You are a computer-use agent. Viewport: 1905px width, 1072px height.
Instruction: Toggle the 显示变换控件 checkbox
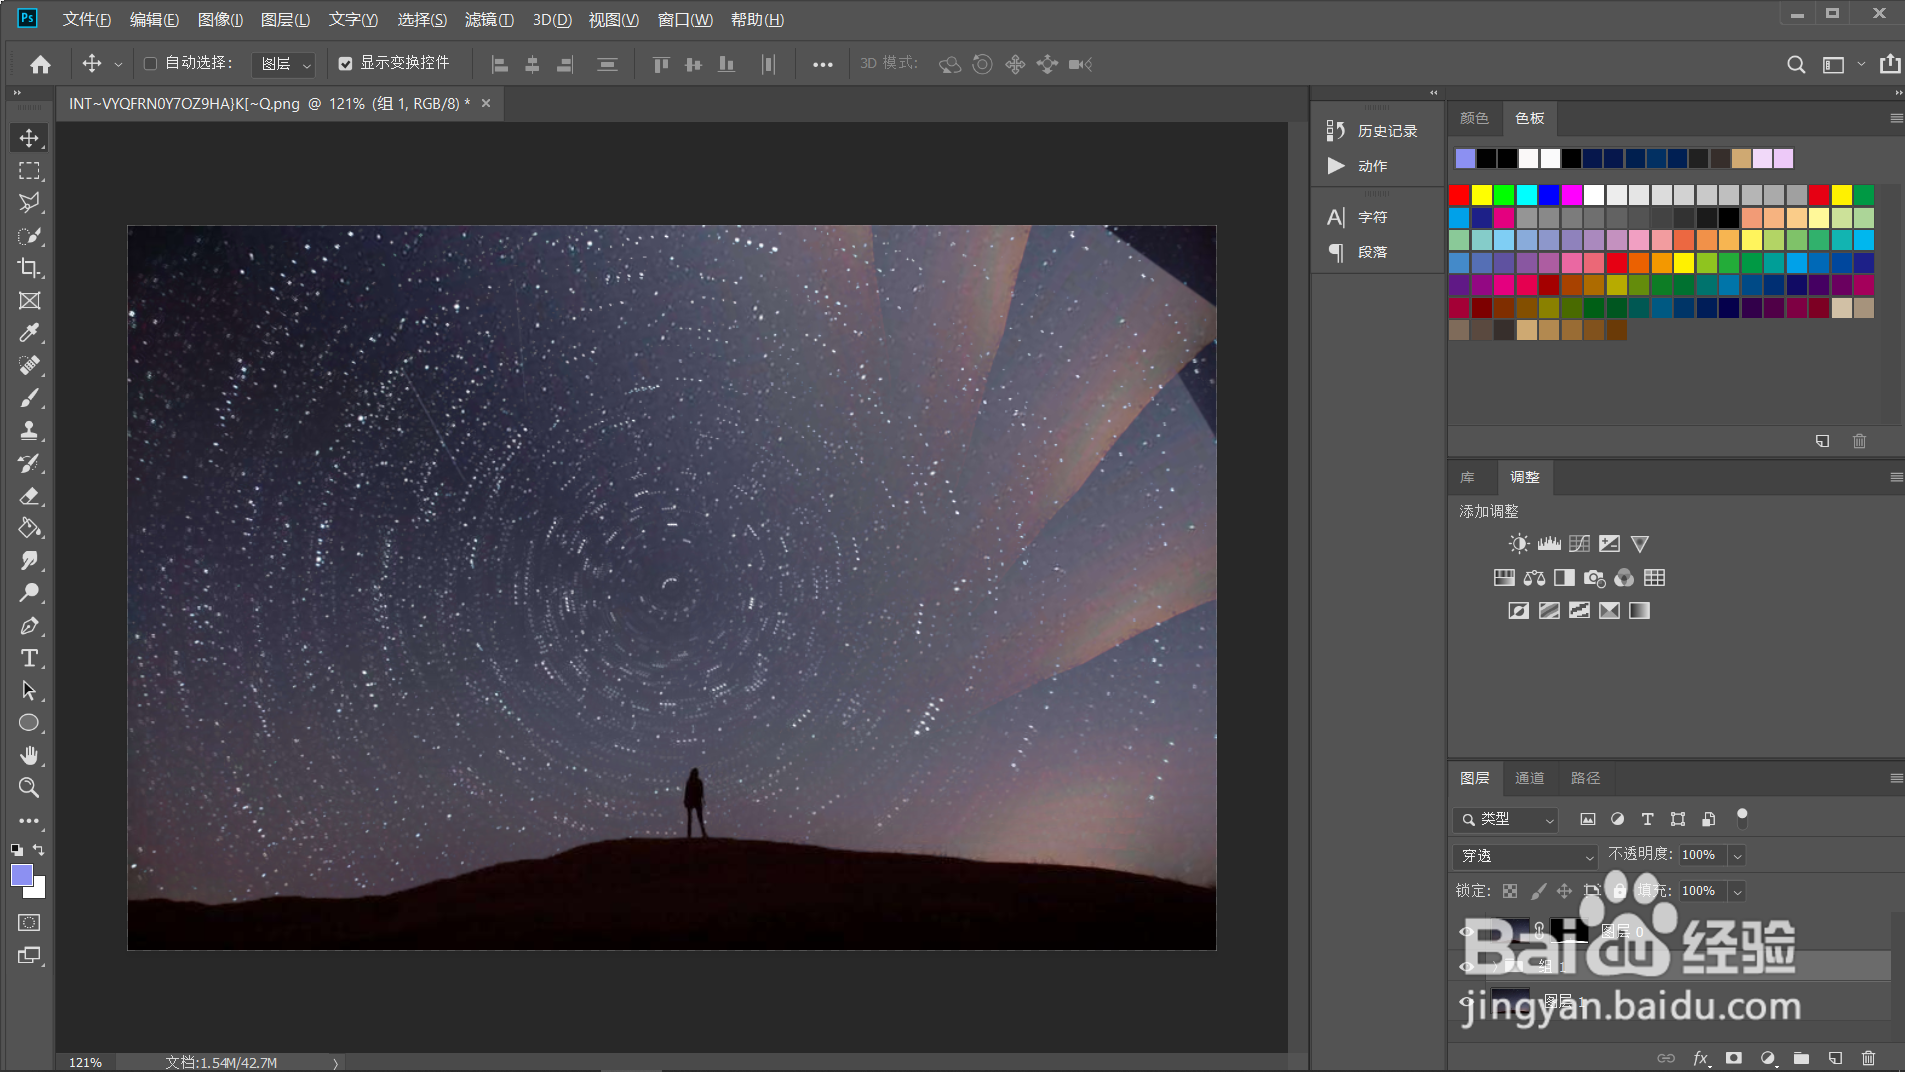click(x=345, y=64)
